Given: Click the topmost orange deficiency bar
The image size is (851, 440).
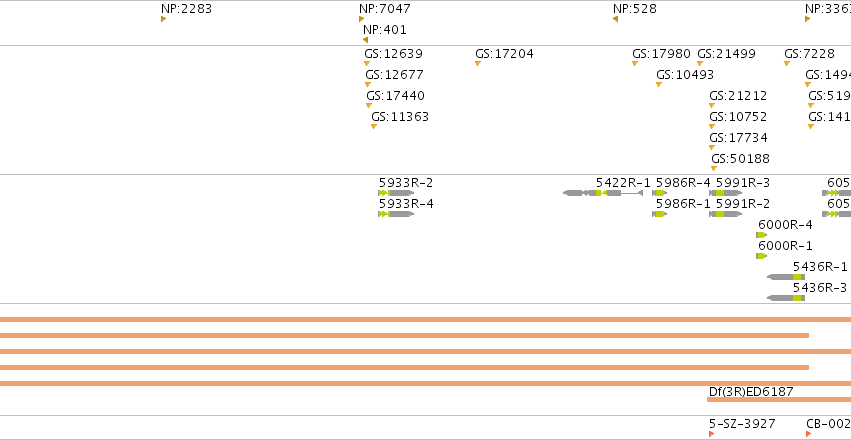Looking at the screenshot, I should coord(426,320).
